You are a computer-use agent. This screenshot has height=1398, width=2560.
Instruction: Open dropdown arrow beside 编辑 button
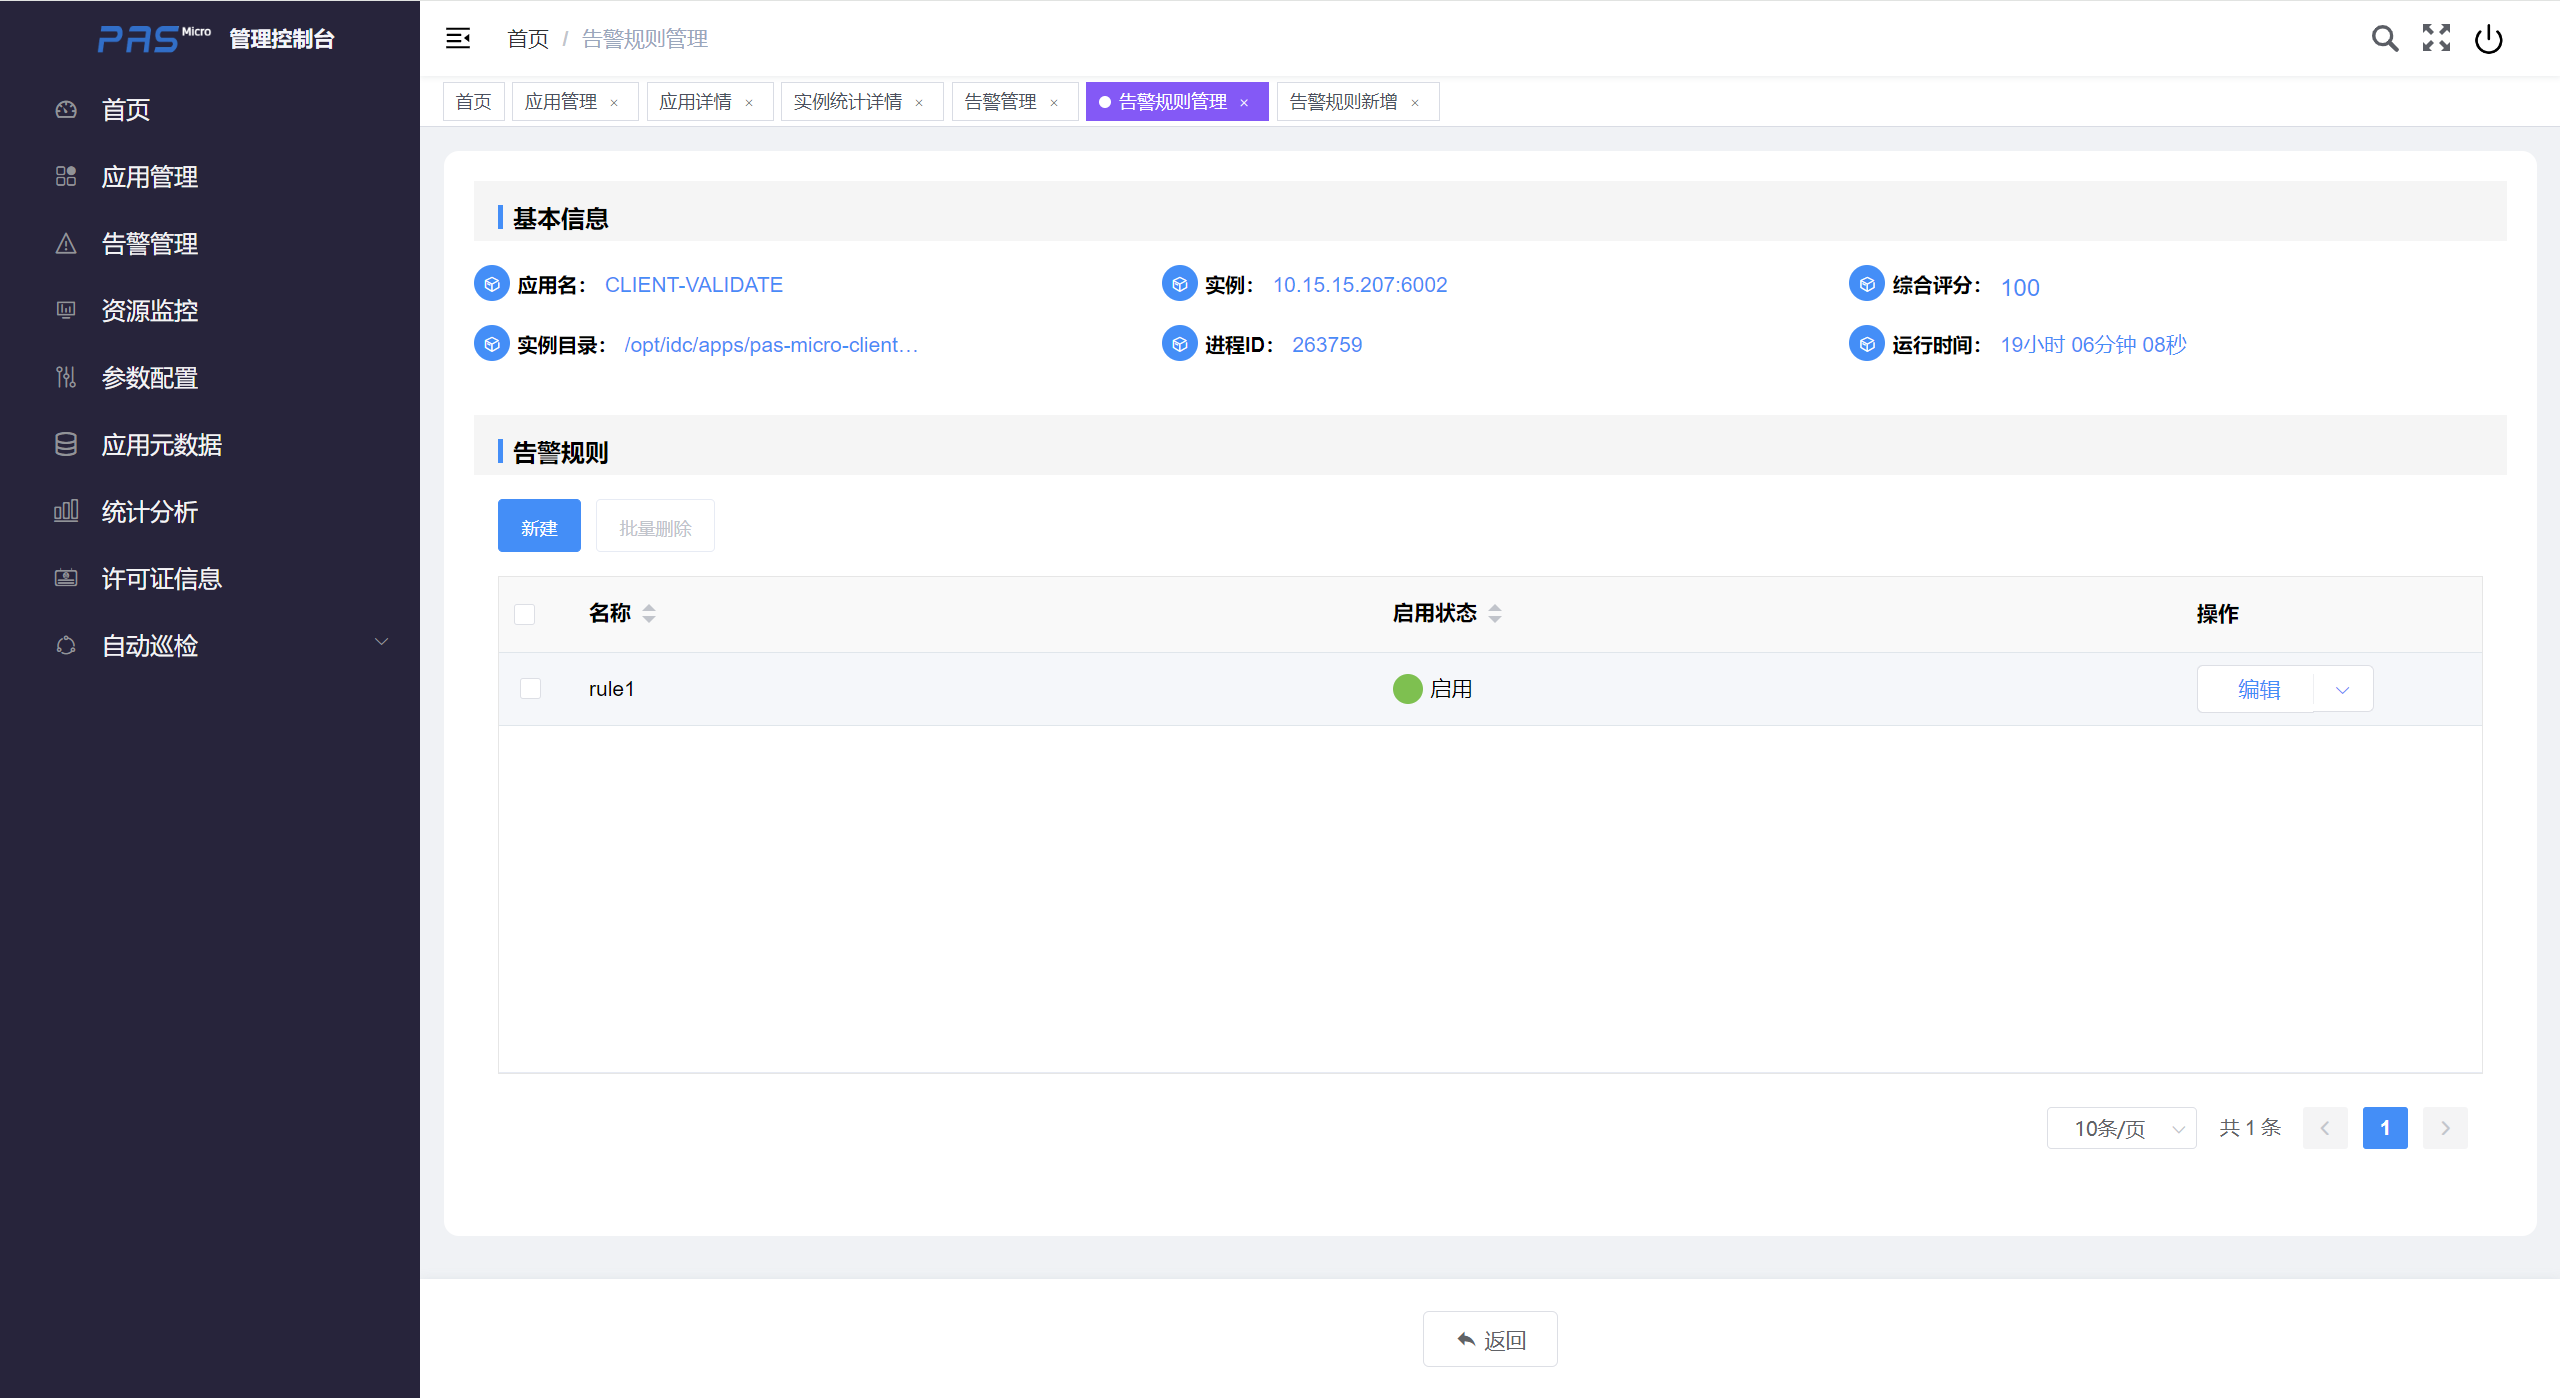(2342, 690)
